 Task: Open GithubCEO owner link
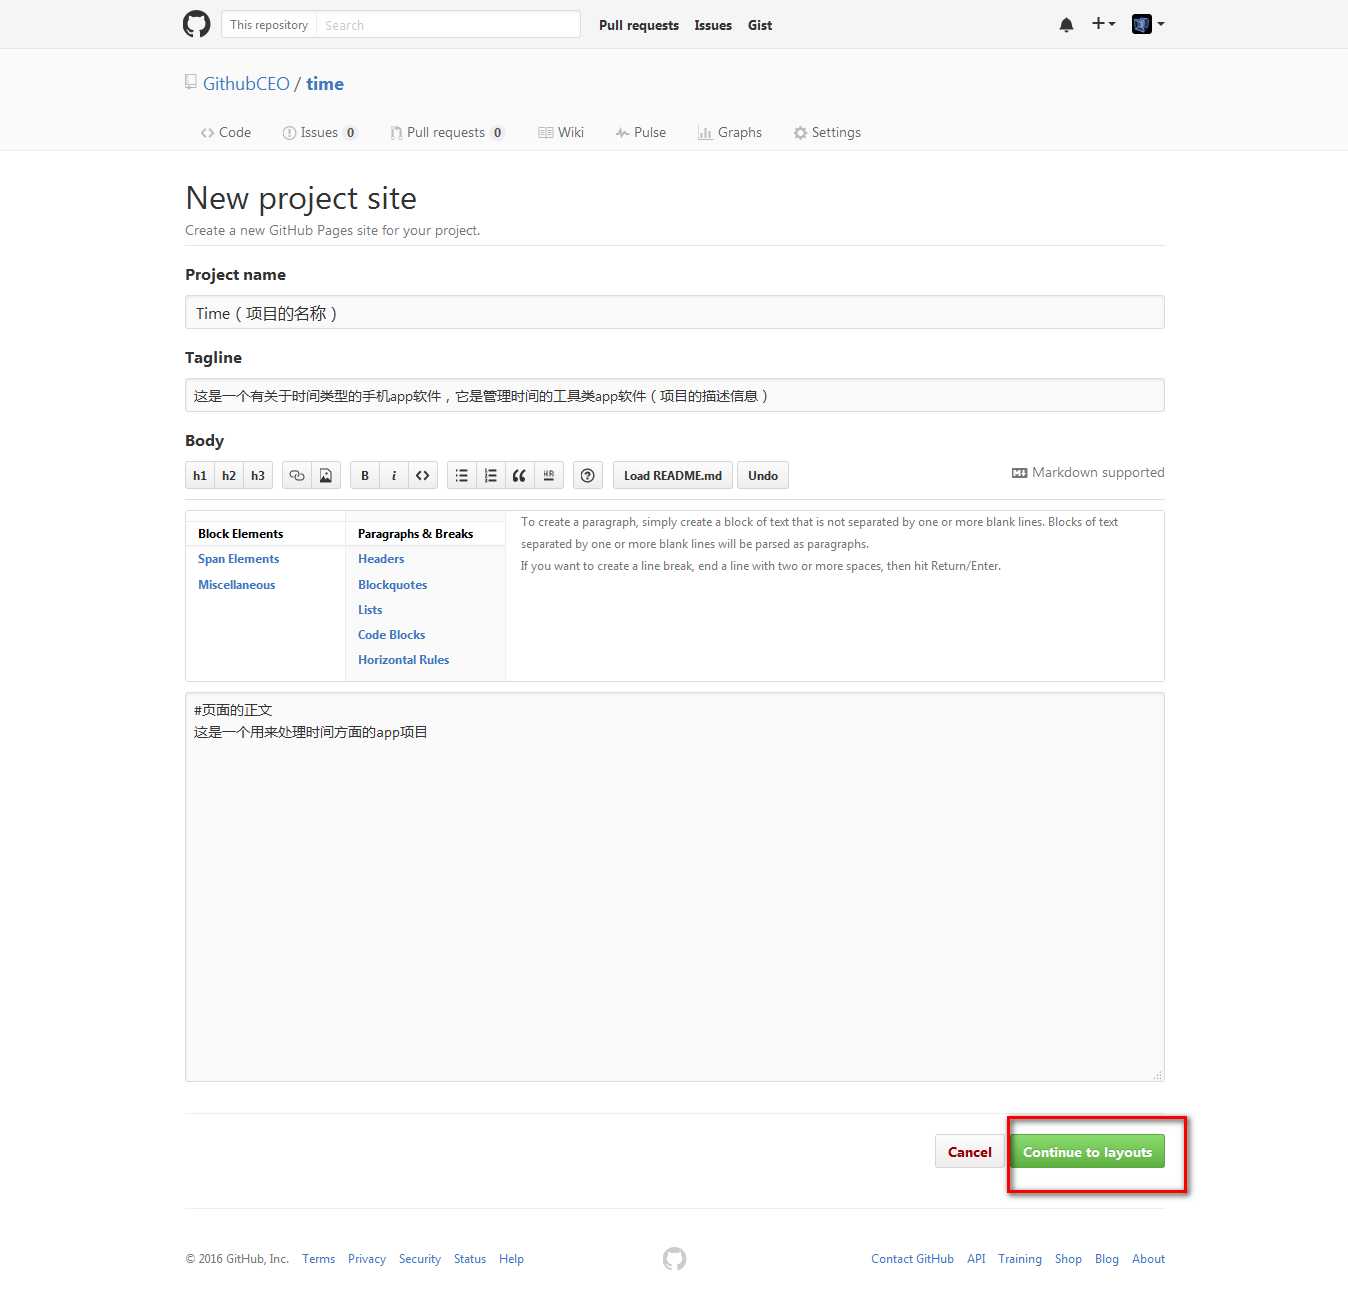(246, 84)
